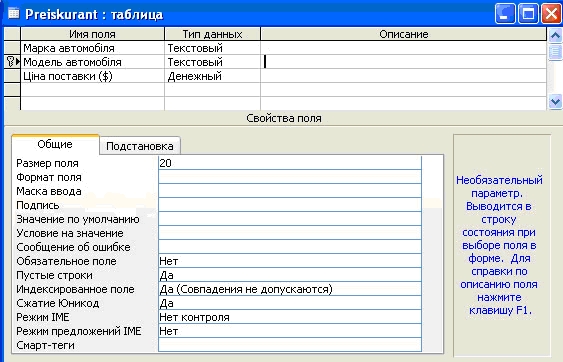The image size is (563, 362).
Task: Open the Индексированное поле value field
Action: [290, 289]
